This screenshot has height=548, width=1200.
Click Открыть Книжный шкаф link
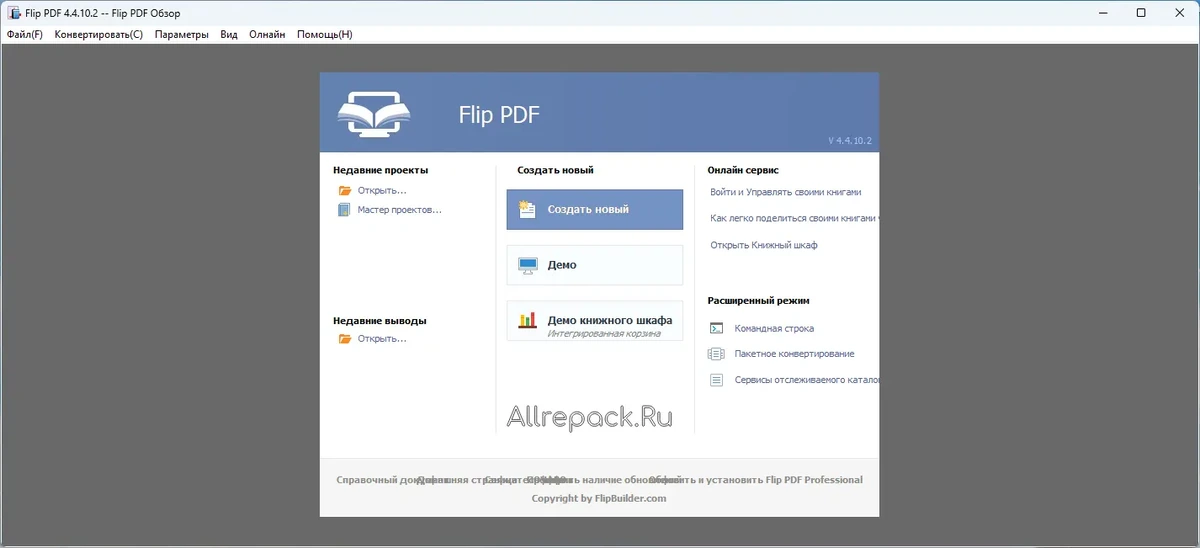[x=764, y=245]
